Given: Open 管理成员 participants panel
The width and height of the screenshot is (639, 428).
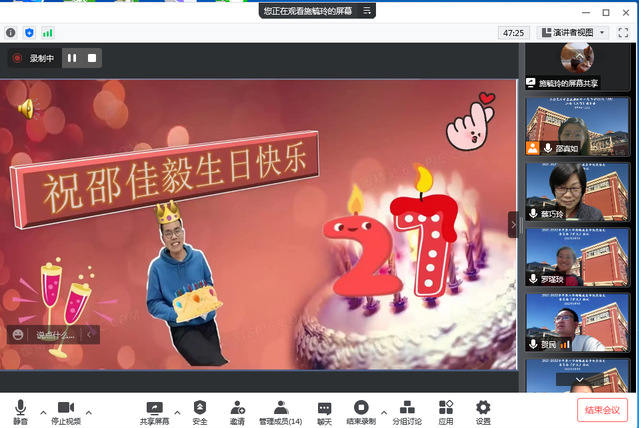Looking at the screenshot, I should [281, 410].
